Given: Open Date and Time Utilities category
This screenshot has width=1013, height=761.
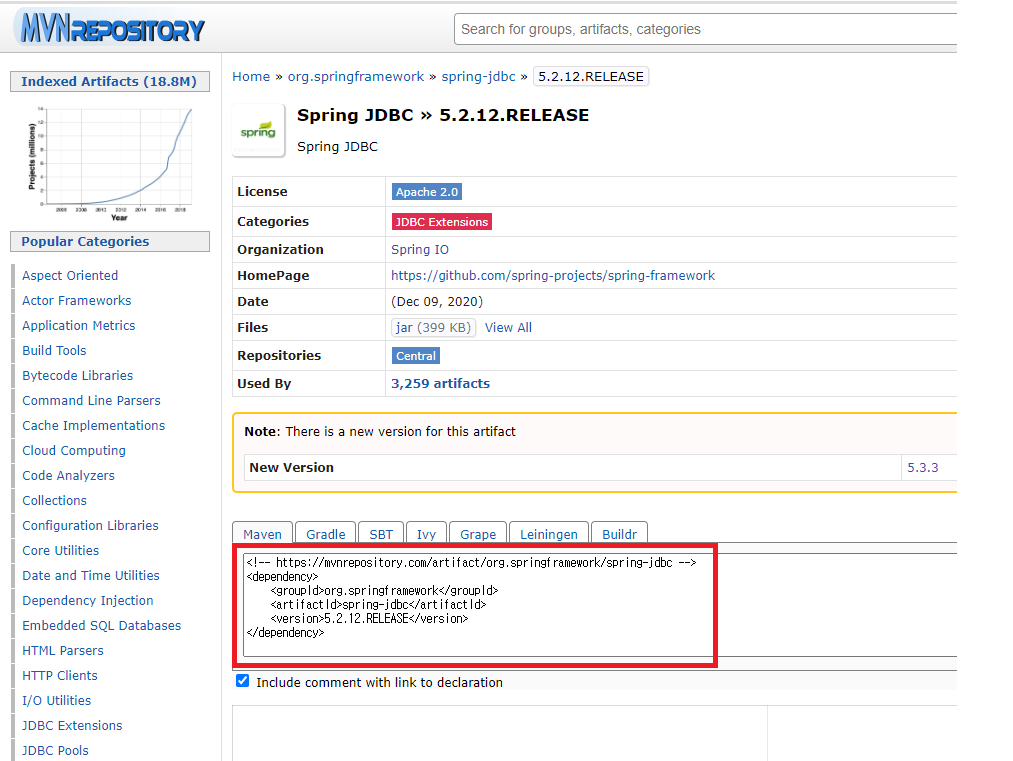Looking at the screenshot, I should [91, 576].
